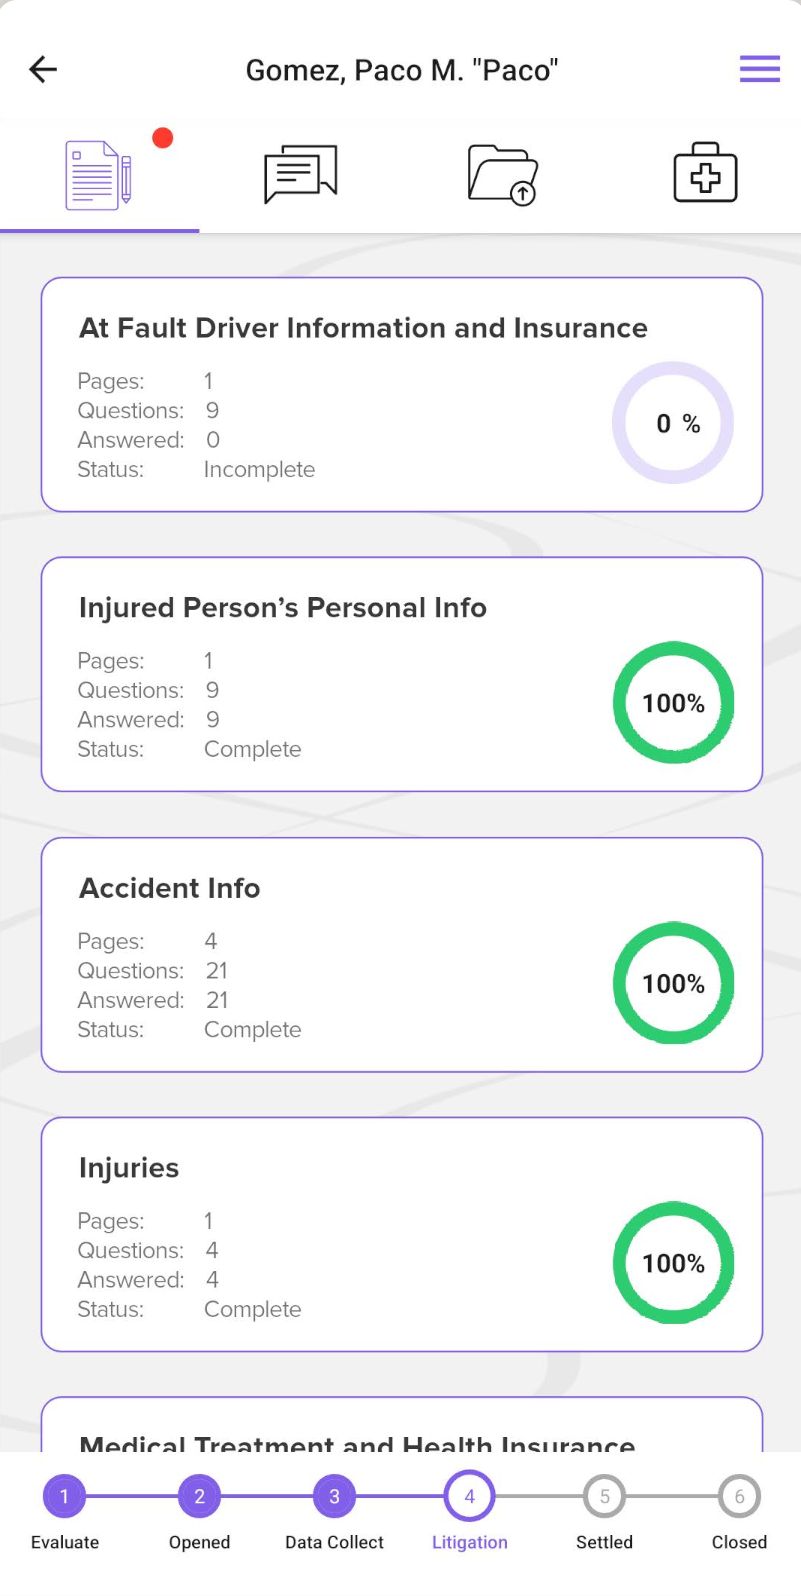
Task: Tap the red notification dot on forms icon
Action: click(163, 139)
